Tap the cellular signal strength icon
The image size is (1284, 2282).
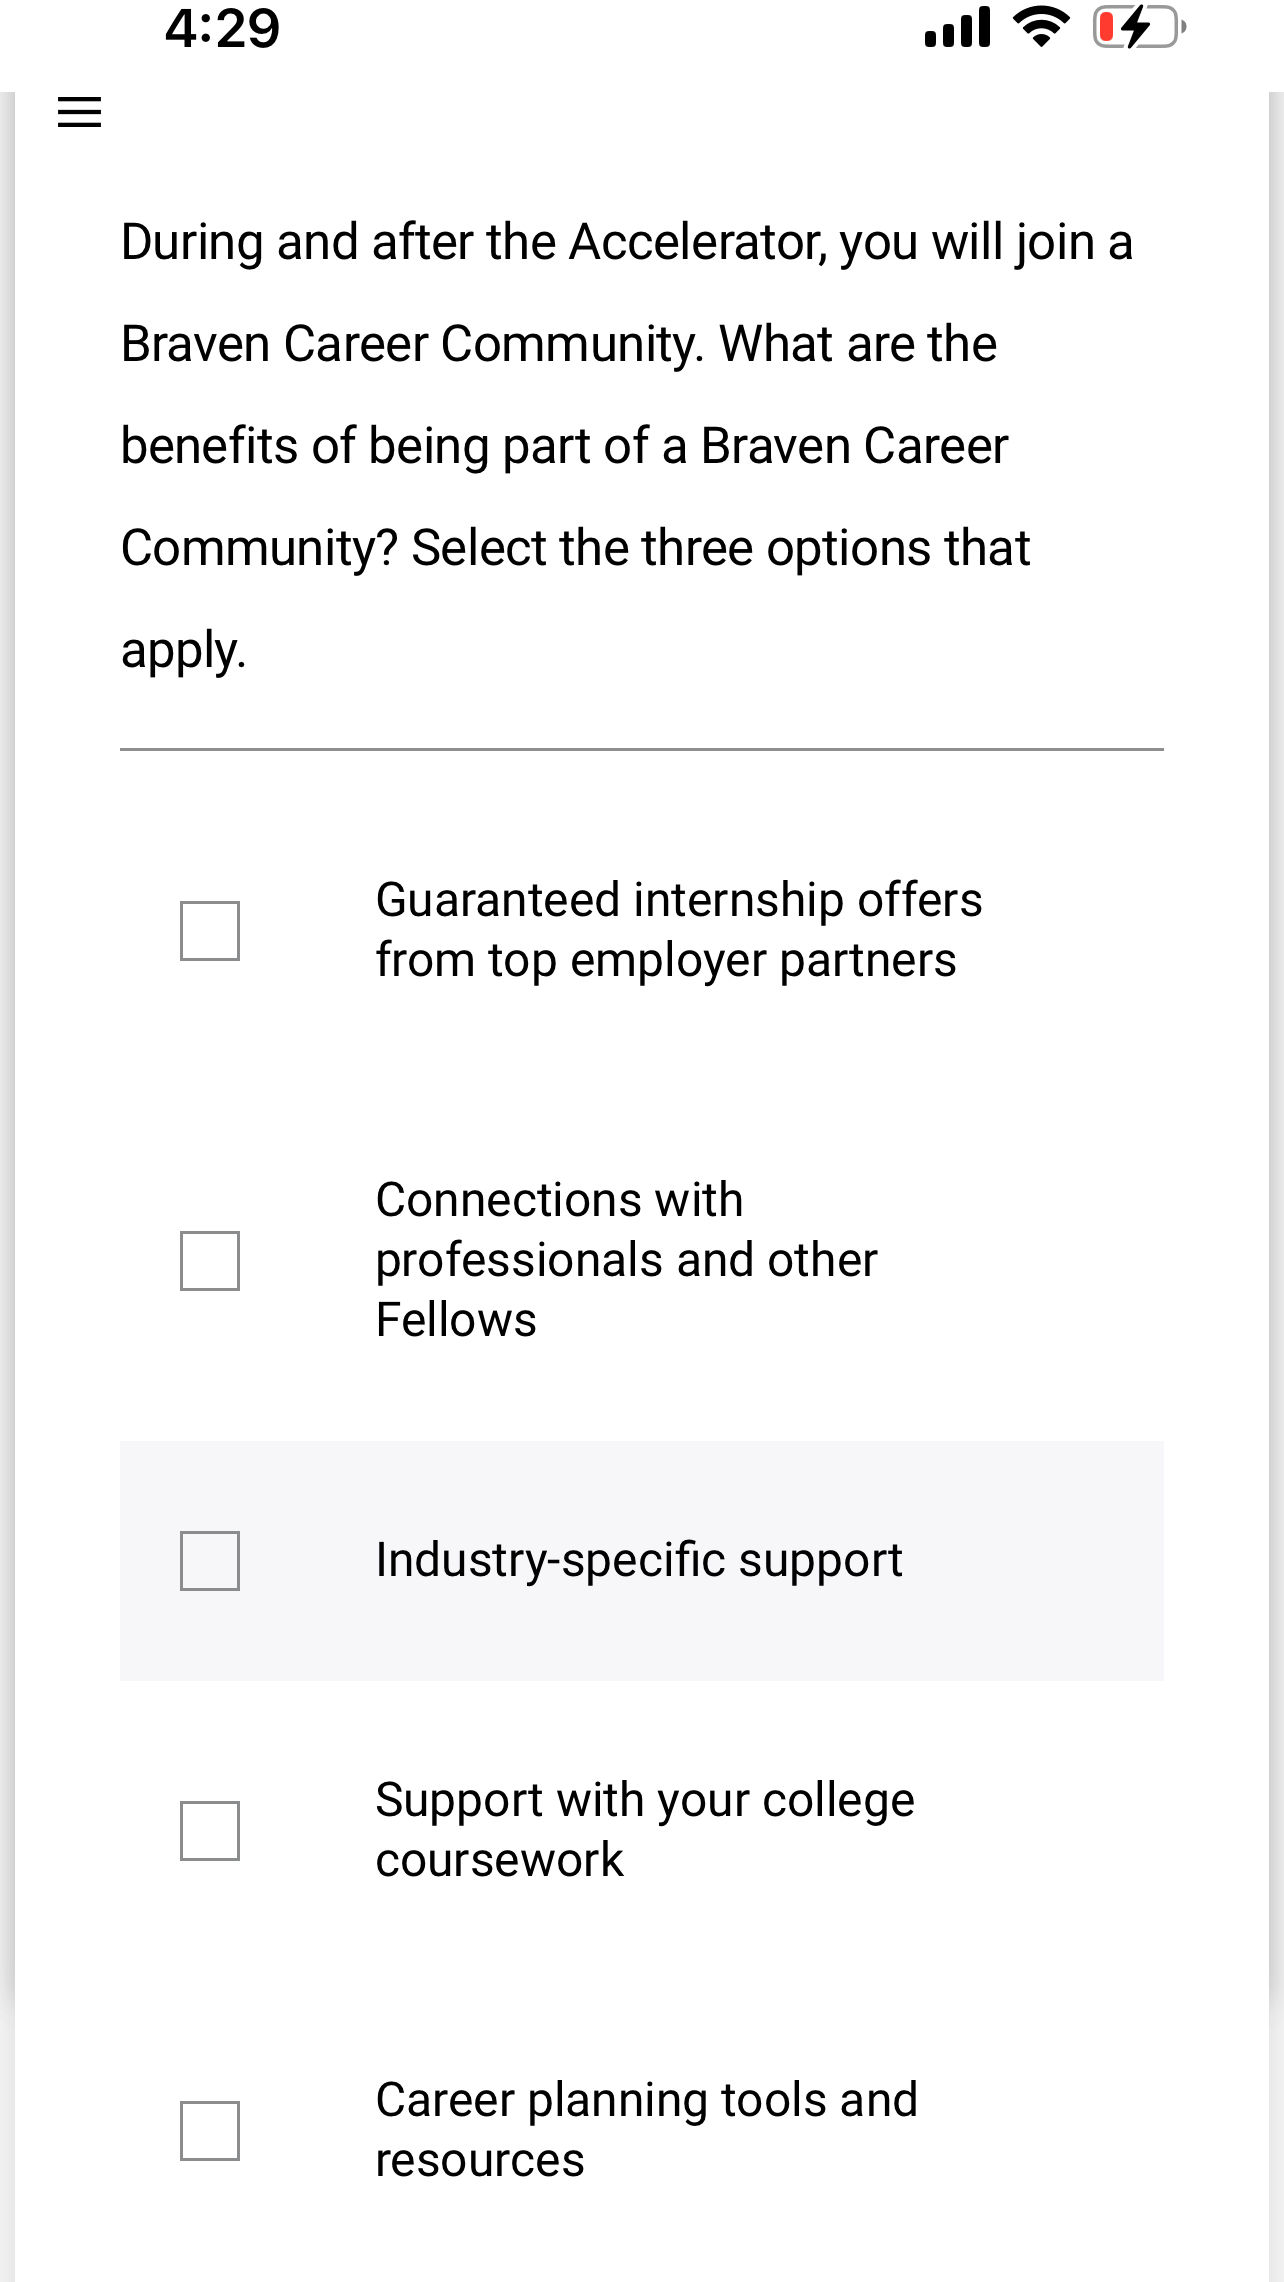pyautogui.click(x=957, y=28)
